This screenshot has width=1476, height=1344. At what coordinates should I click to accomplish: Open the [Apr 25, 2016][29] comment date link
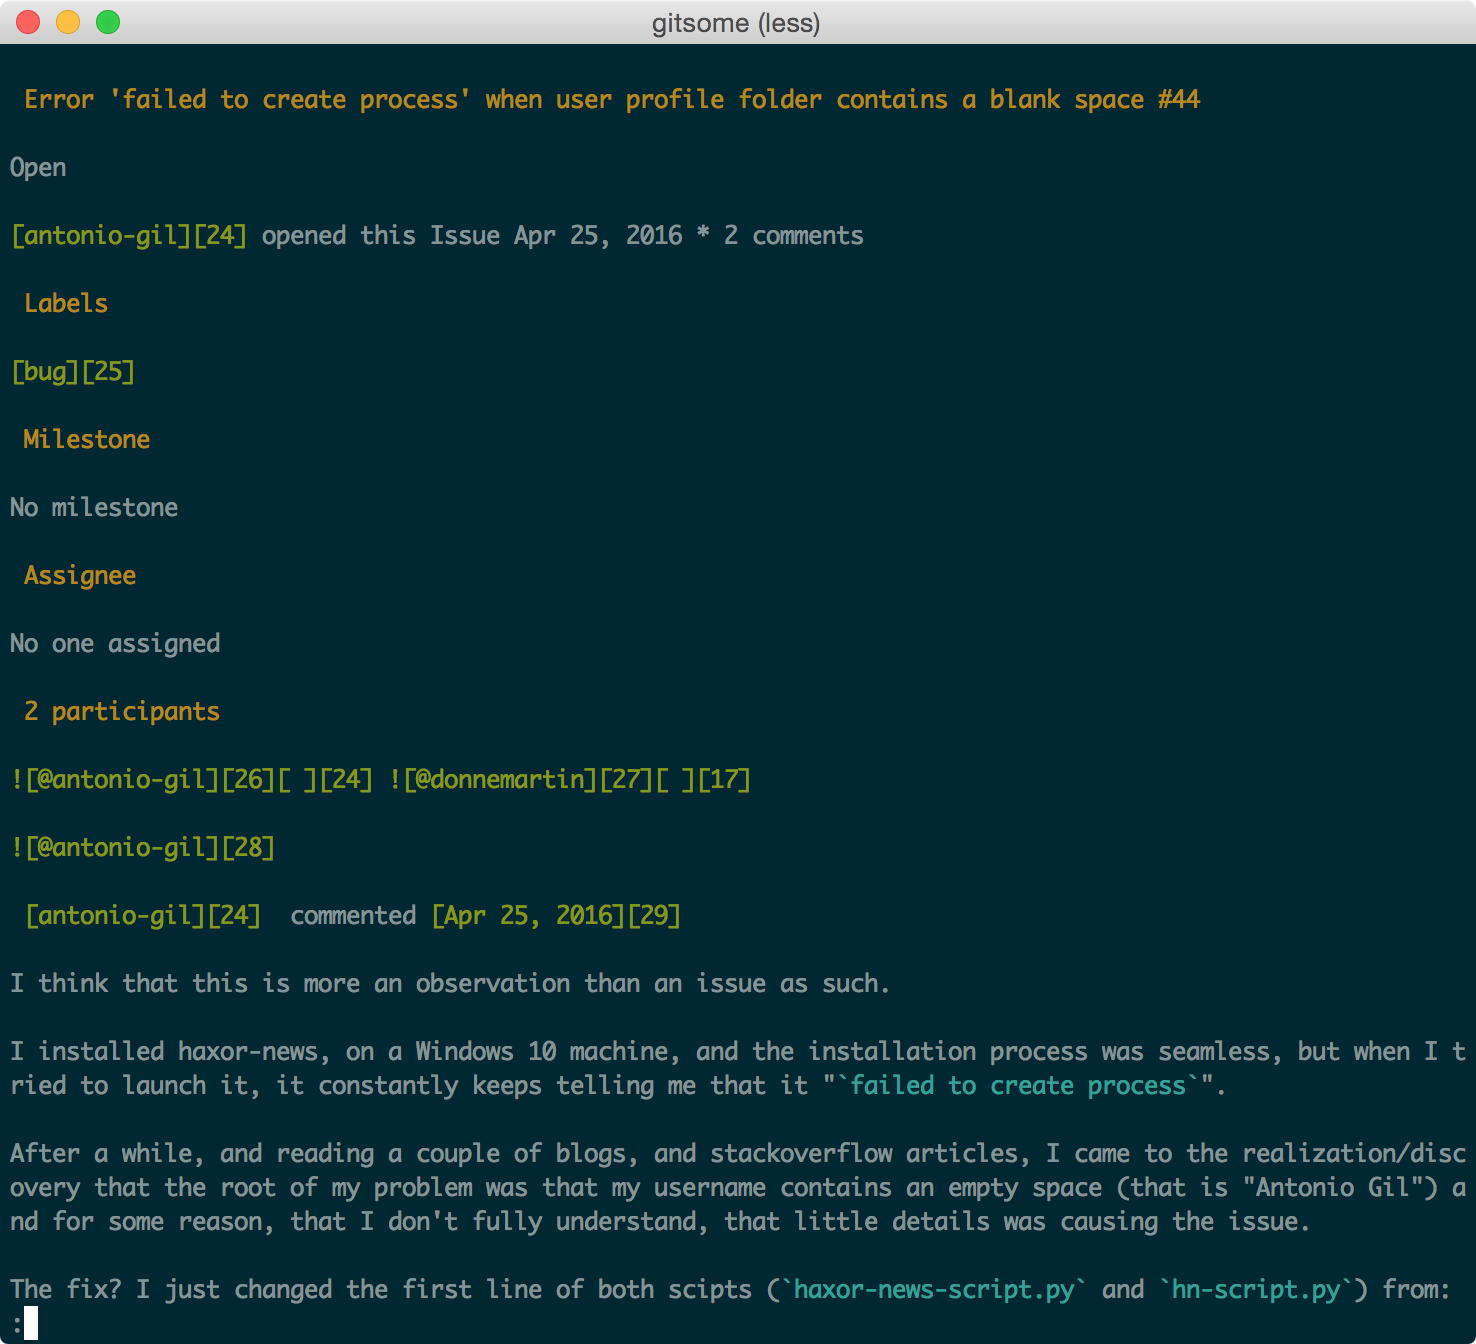[556, 916]
